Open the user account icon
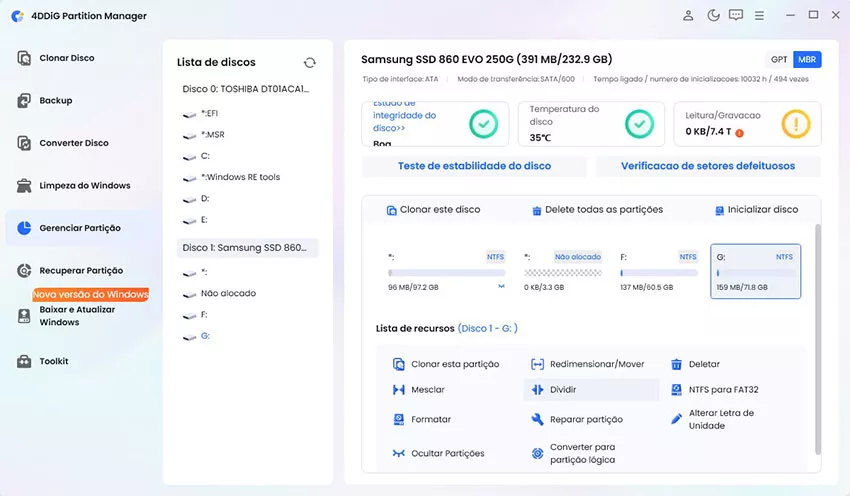Screen dimensions: 850x496 pos(688,15)
